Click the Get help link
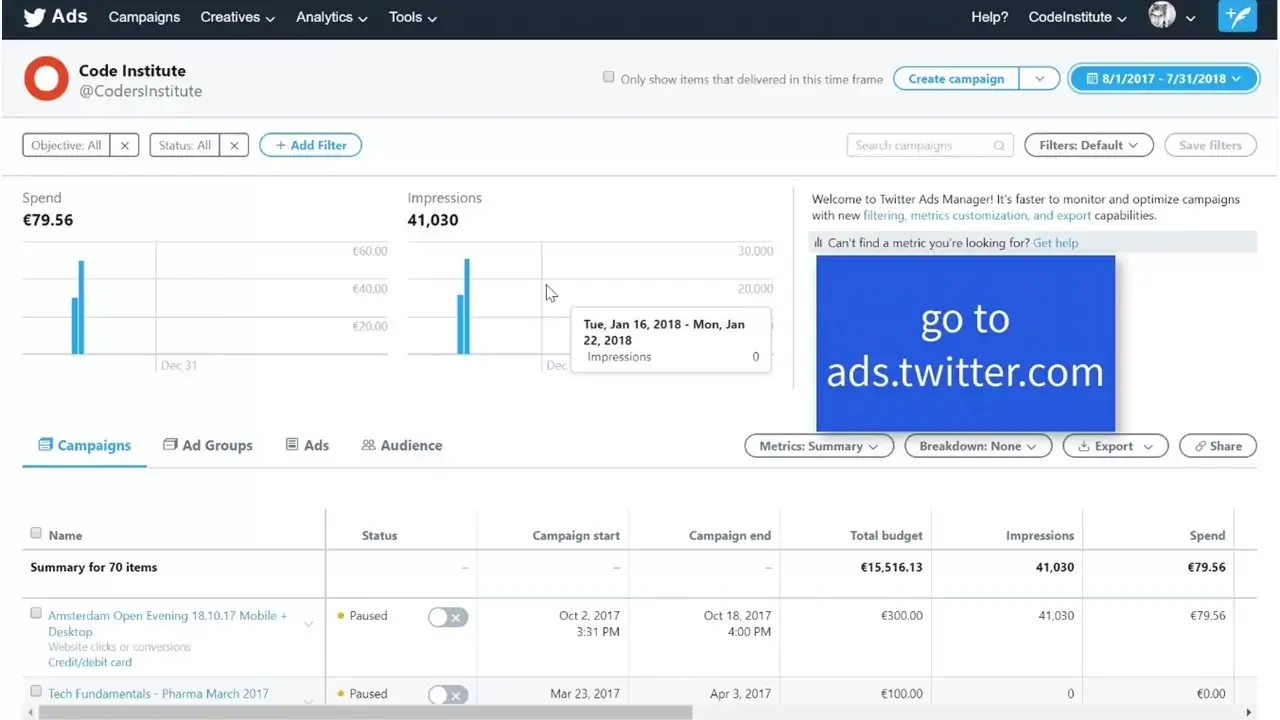1280x720 pixels. (x=1056, y=243)
